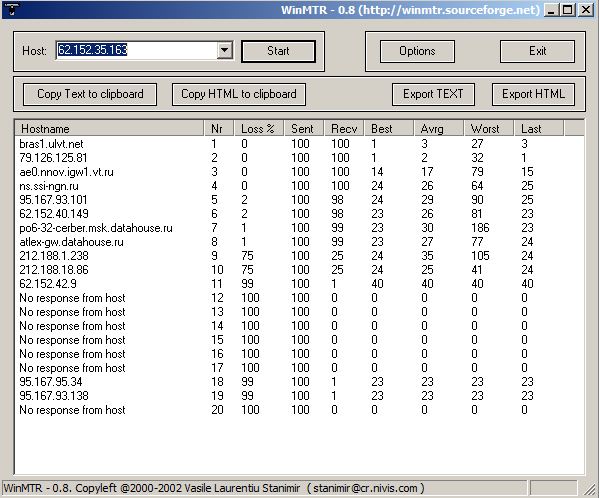Maximize the WinMTR window

568,10
